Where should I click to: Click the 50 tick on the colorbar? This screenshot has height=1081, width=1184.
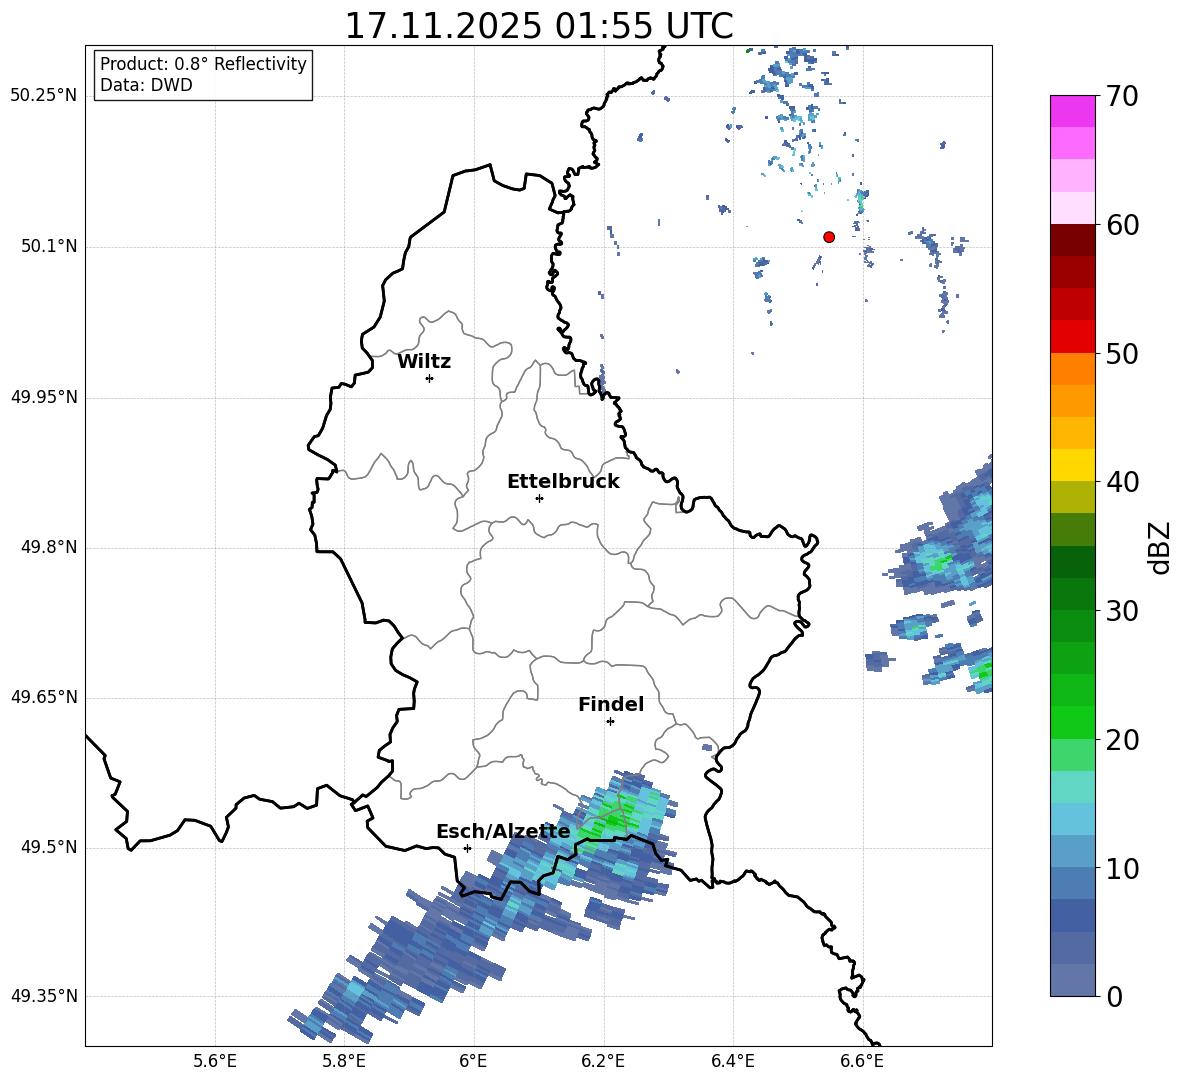click(x=1122, y=353)
